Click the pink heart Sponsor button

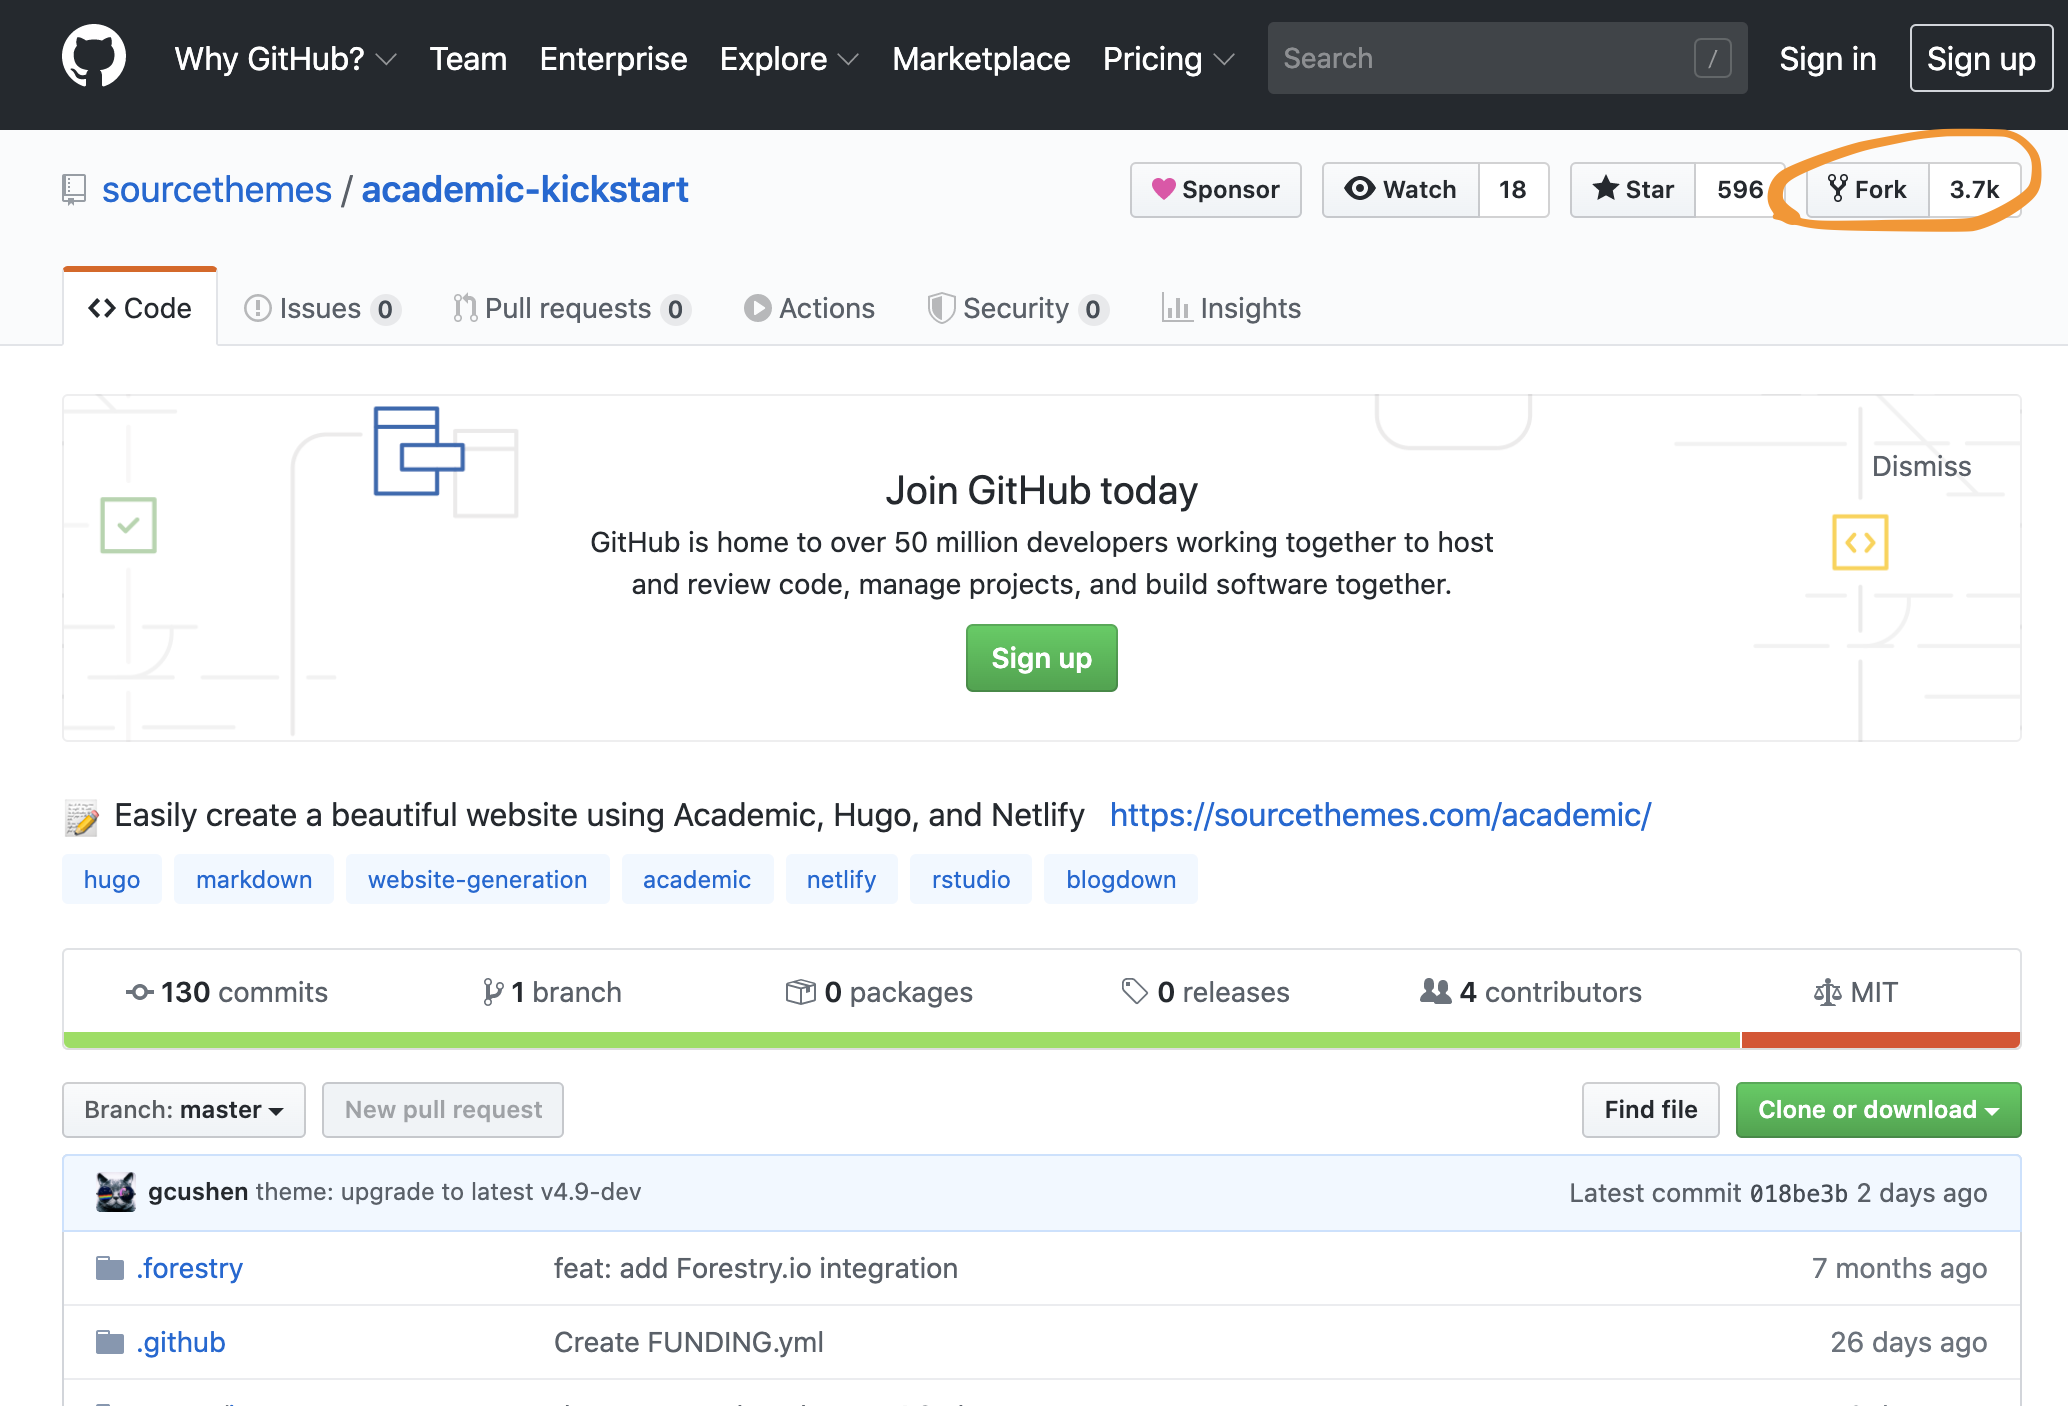pyautogui.click(x=1215, y=190)
